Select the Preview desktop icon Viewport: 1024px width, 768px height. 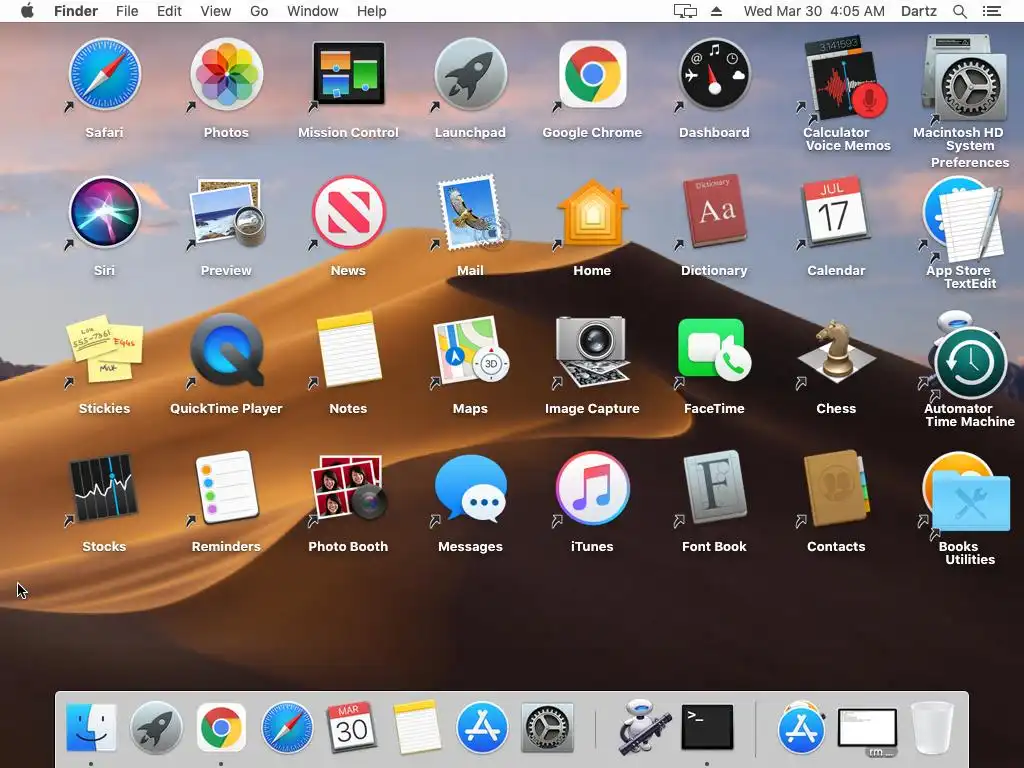tap(227, 212)
